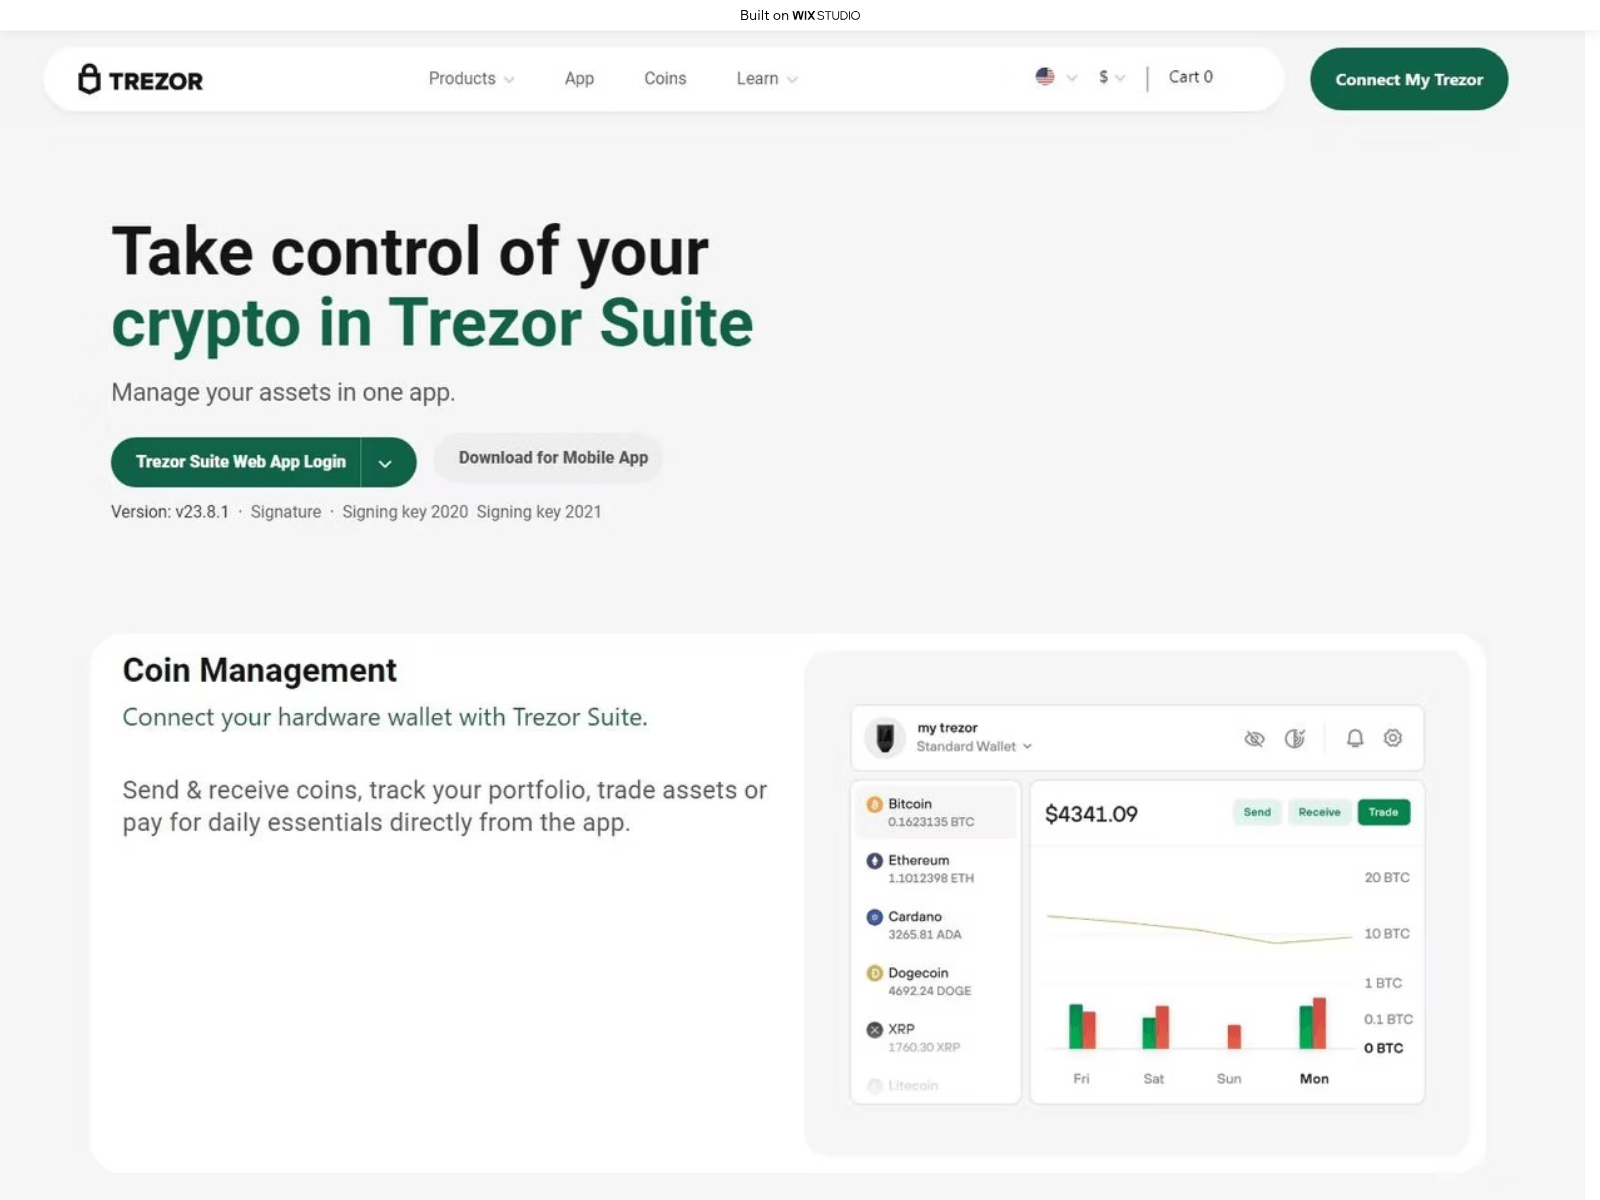
Task: Expand the Learn chevron arrow
Action: click(792, 79)
